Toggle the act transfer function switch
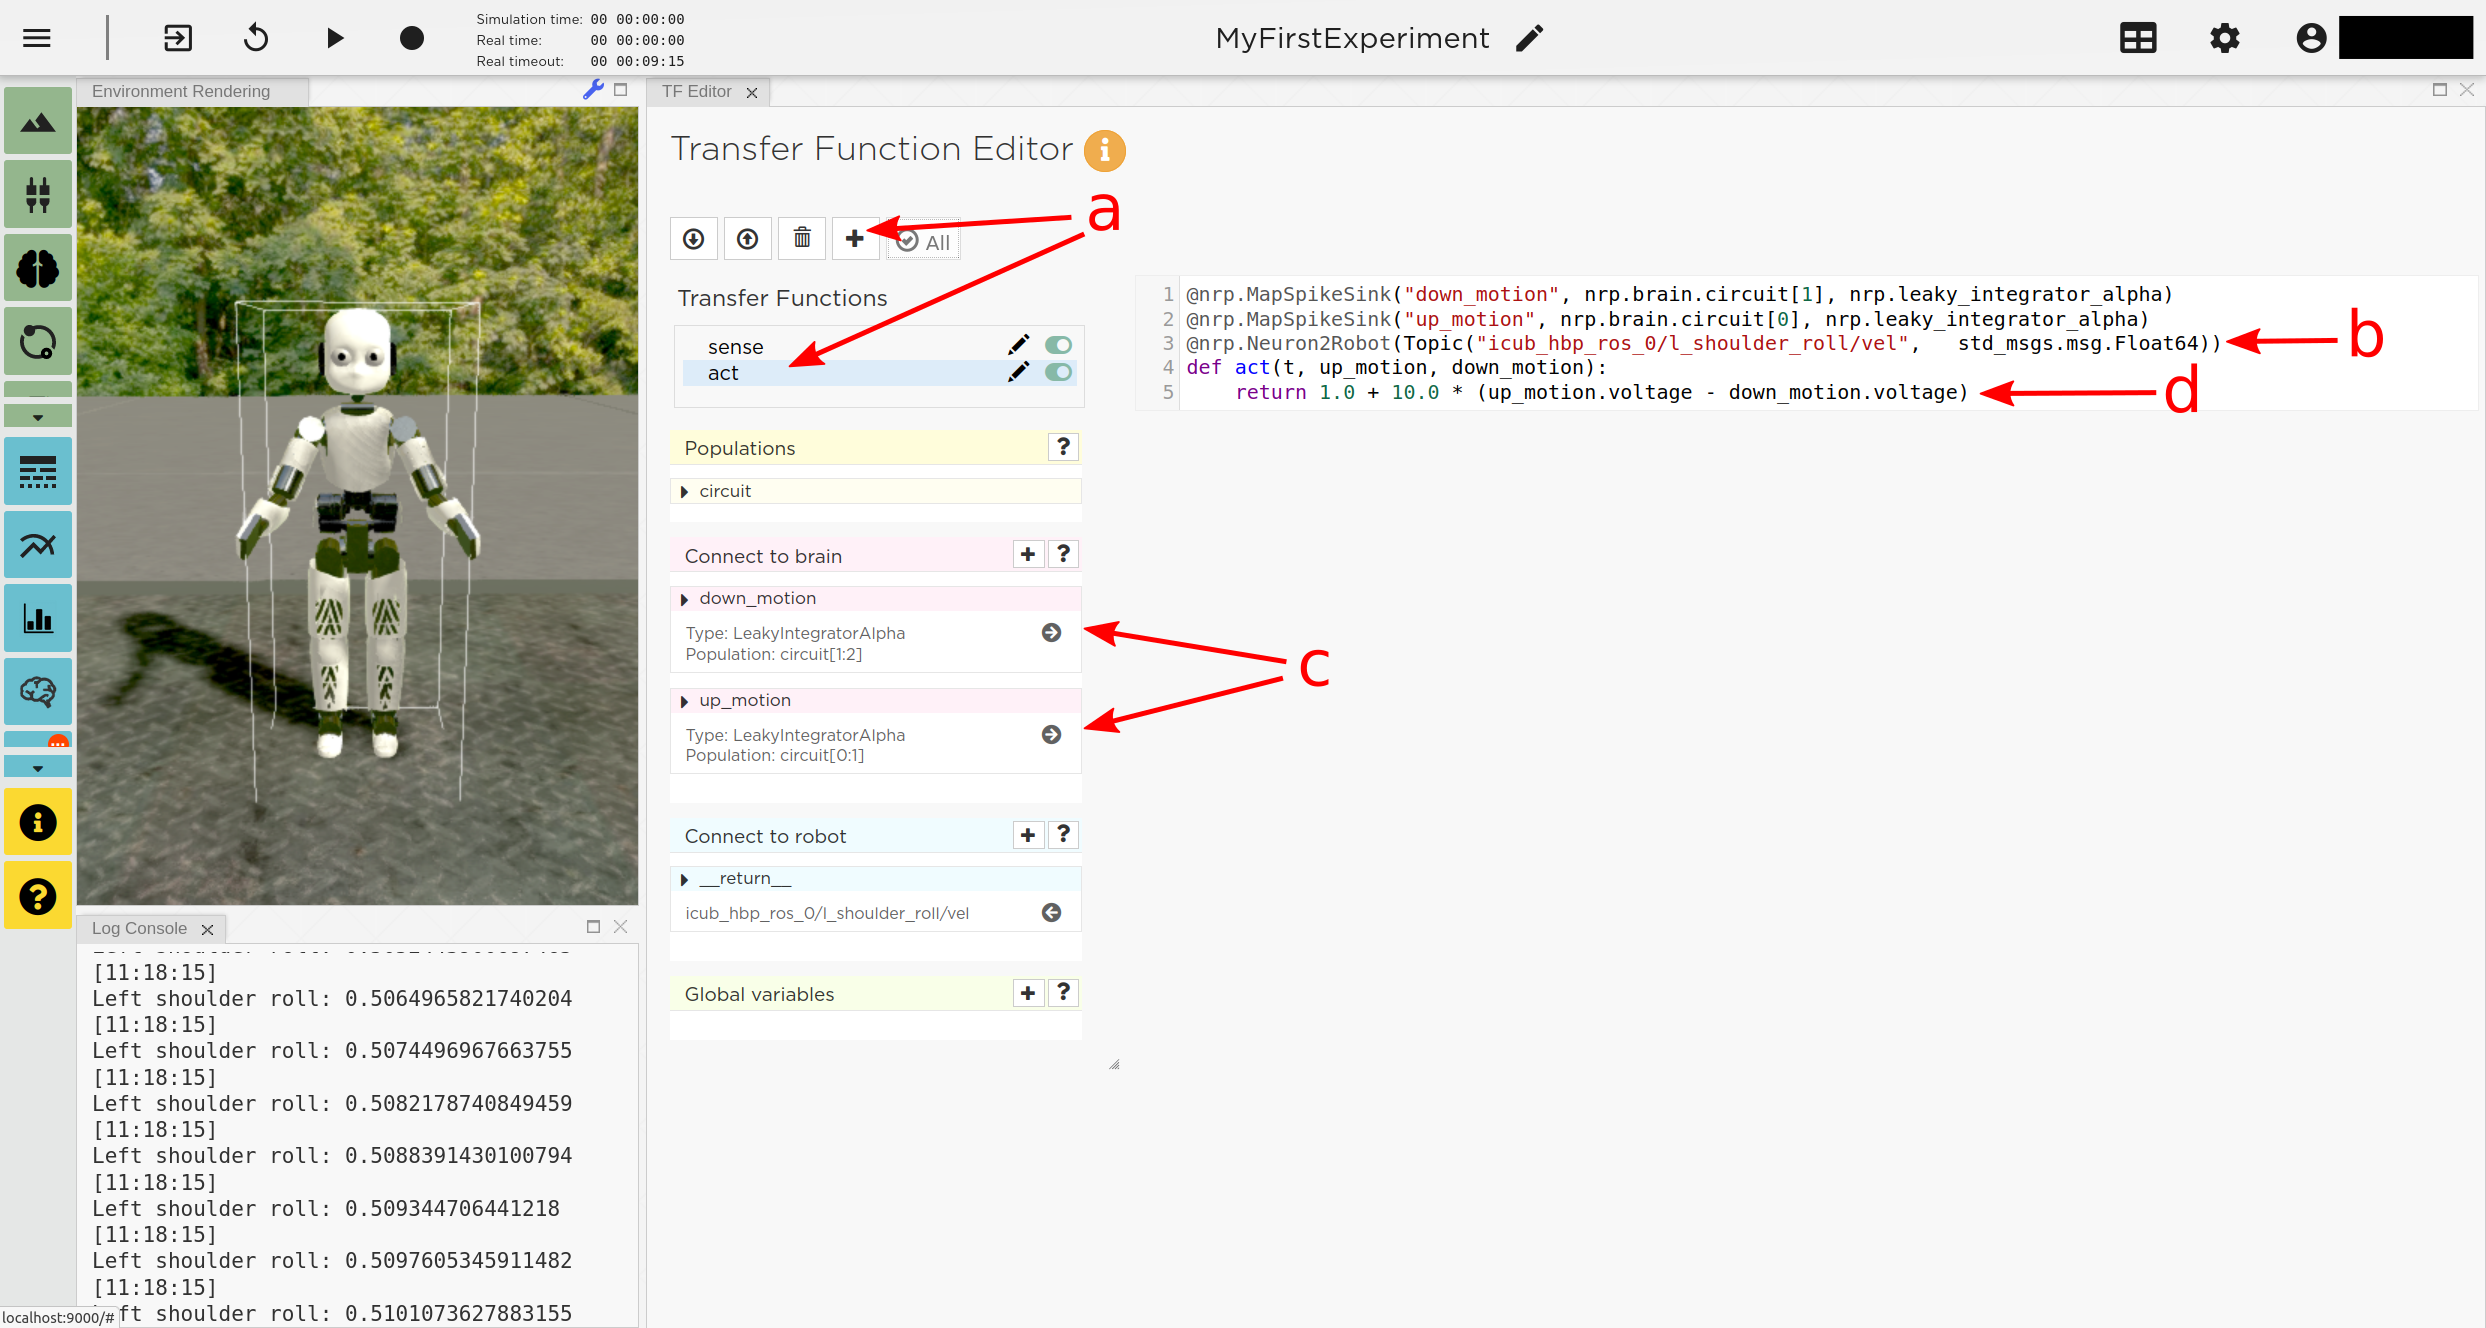This screenshot has width=2486, height=1328. [1058, 372]
